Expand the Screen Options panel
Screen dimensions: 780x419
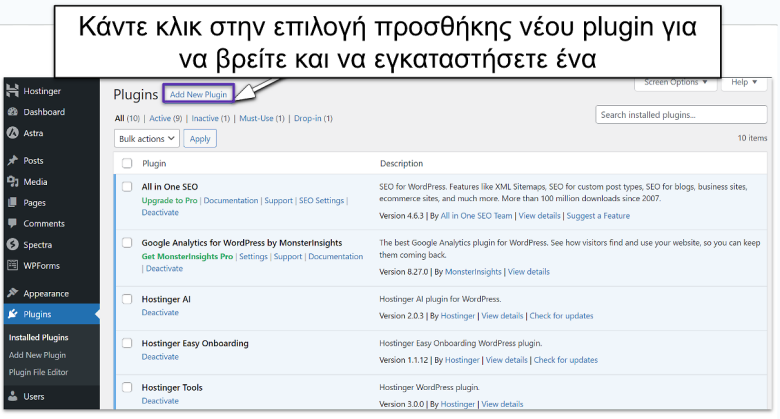[x=676, y=83]
